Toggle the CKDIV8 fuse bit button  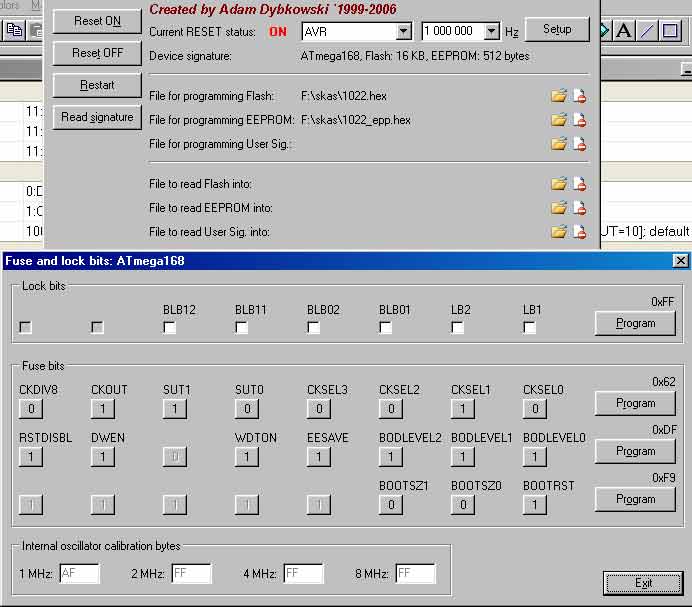(x=31, y=408)
